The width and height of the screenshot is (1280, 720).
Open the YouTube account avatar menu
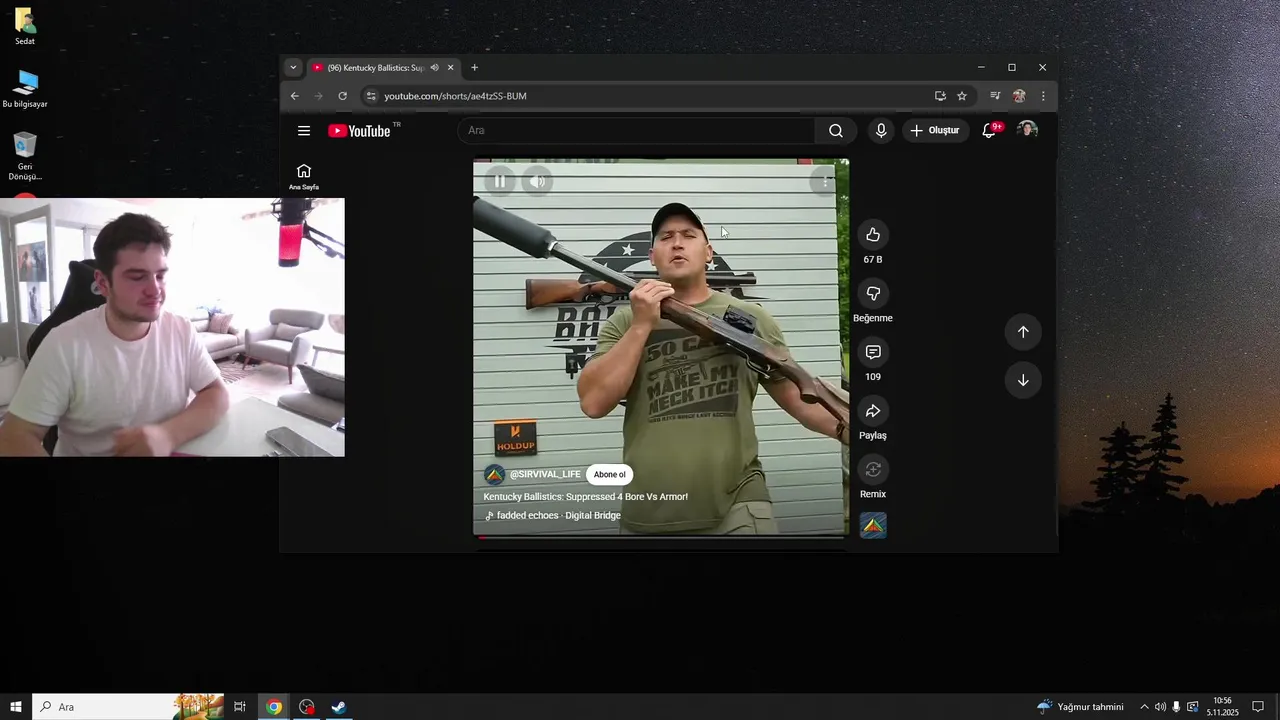click(1027, 130)
